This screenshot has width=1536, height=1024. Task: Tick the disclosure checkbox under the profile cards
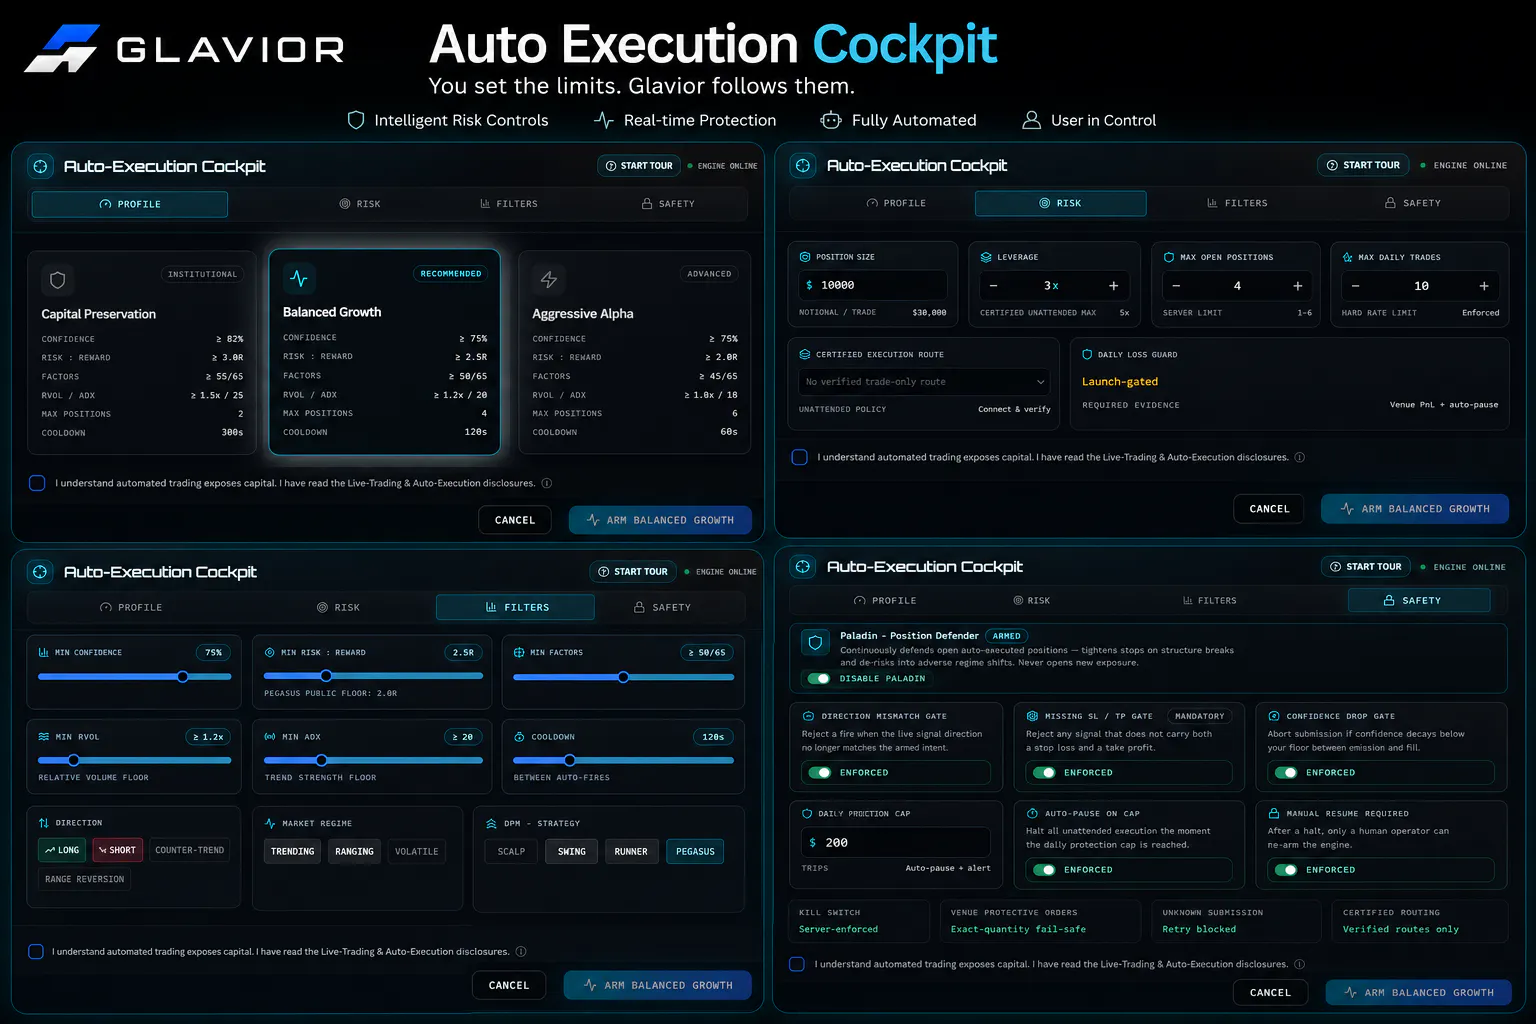(37, 483)
